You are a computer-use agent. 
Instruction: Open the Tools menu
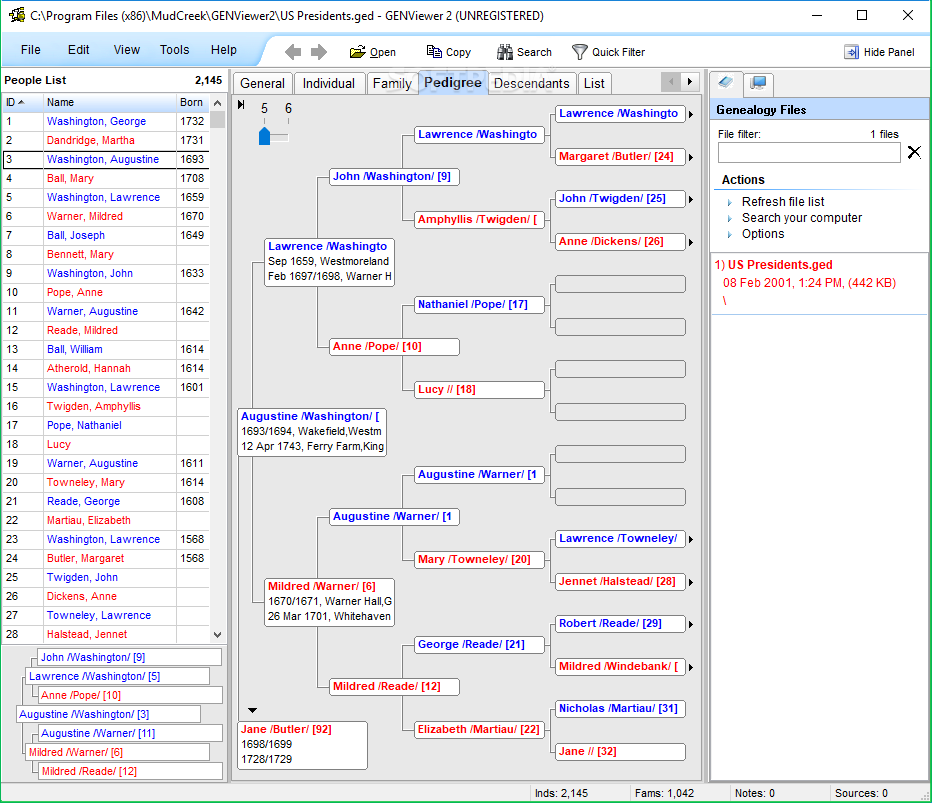174,50
